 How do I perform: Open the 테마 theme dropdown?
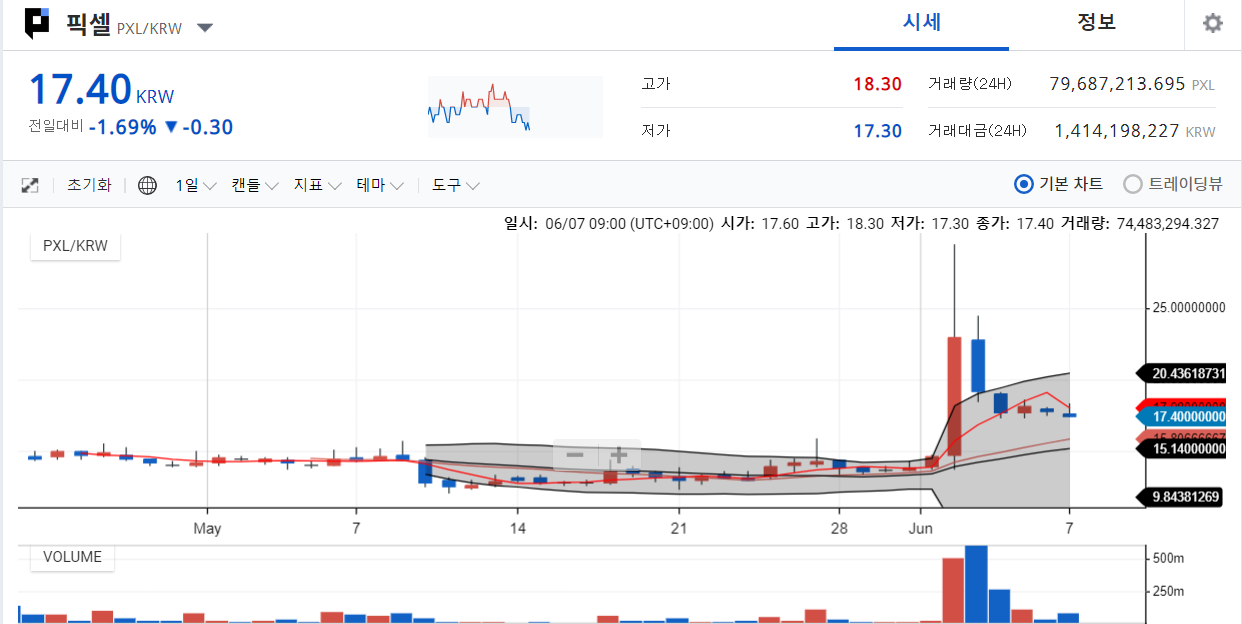tap(380, 185)
